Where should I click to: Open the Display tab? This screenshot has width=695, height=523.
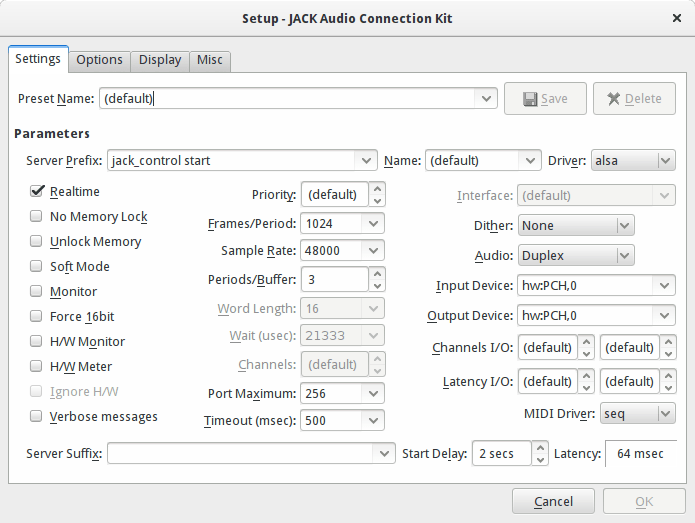tap(160, 60)
